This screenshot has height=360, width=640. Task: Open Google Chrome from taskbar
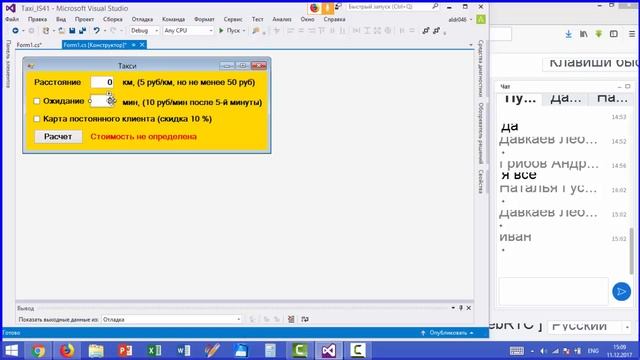38,351
